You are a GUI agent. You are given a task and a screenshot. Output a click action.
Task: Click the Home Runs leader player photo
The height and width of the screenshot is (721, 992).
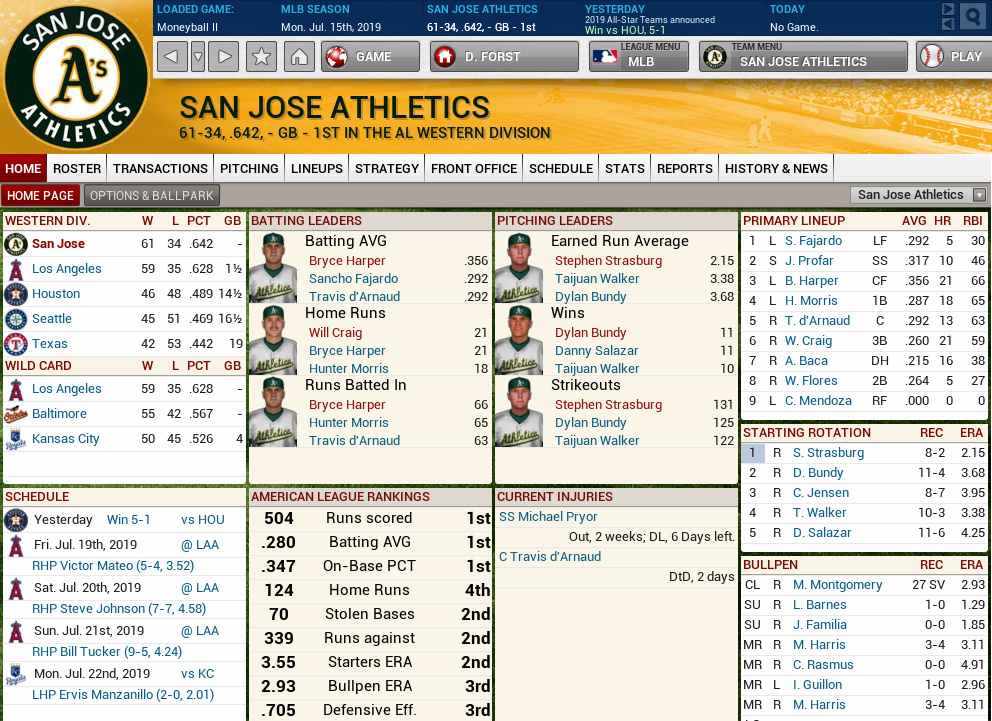273,340
